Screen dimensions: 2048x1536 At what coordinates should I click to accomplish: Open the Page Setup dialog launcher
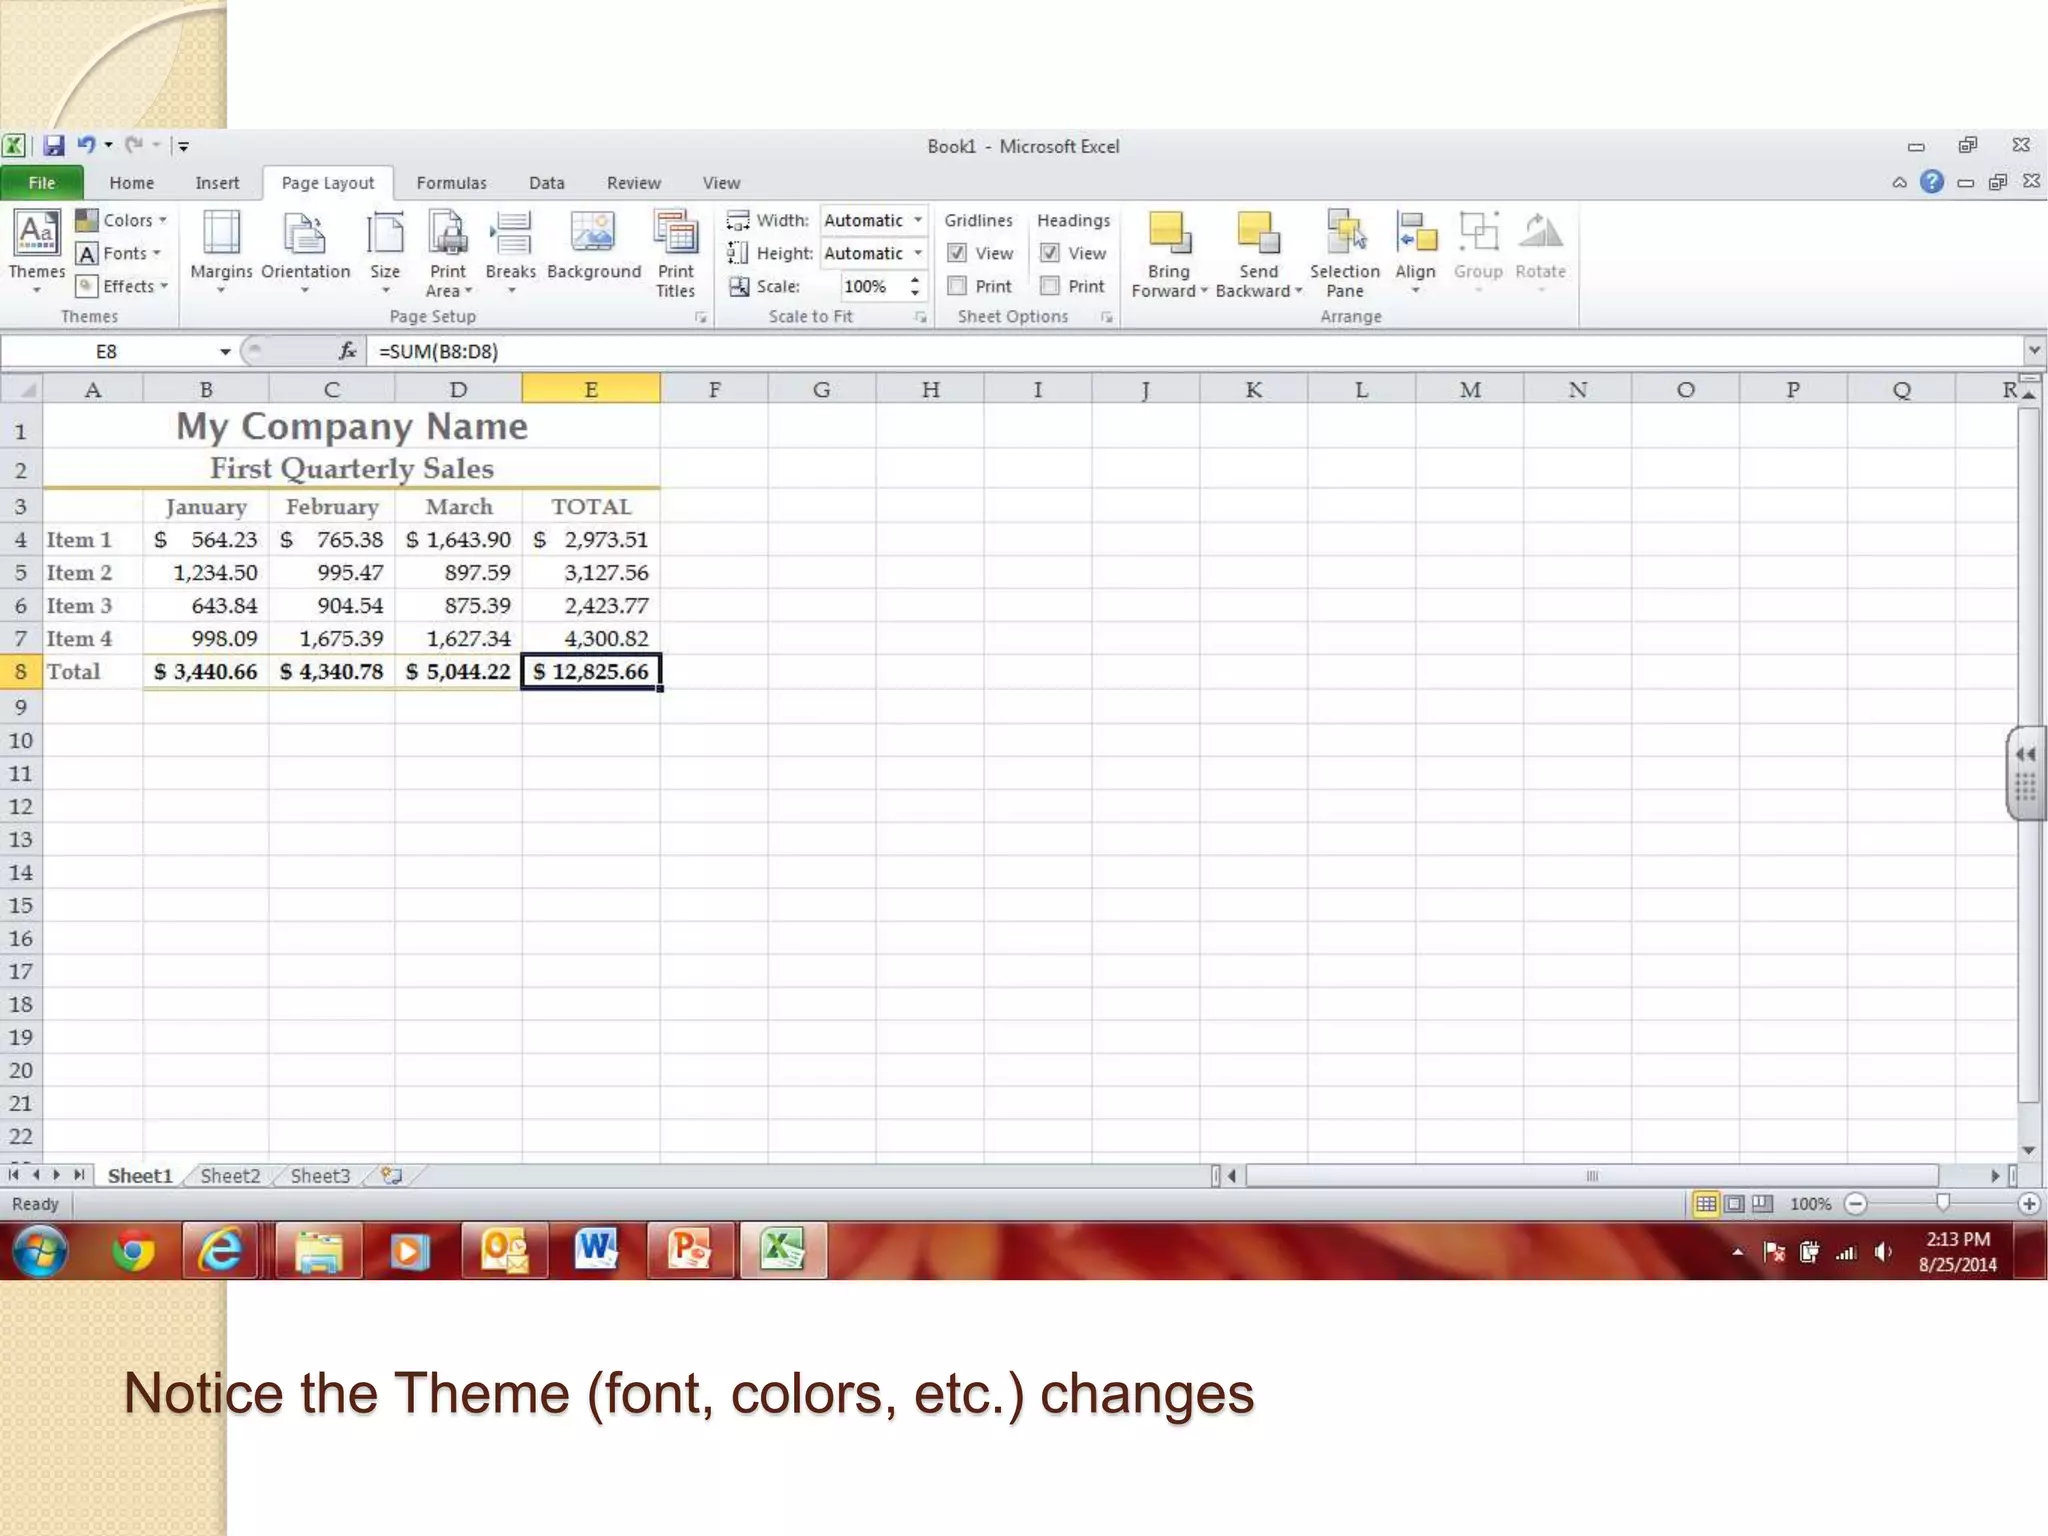701,317
